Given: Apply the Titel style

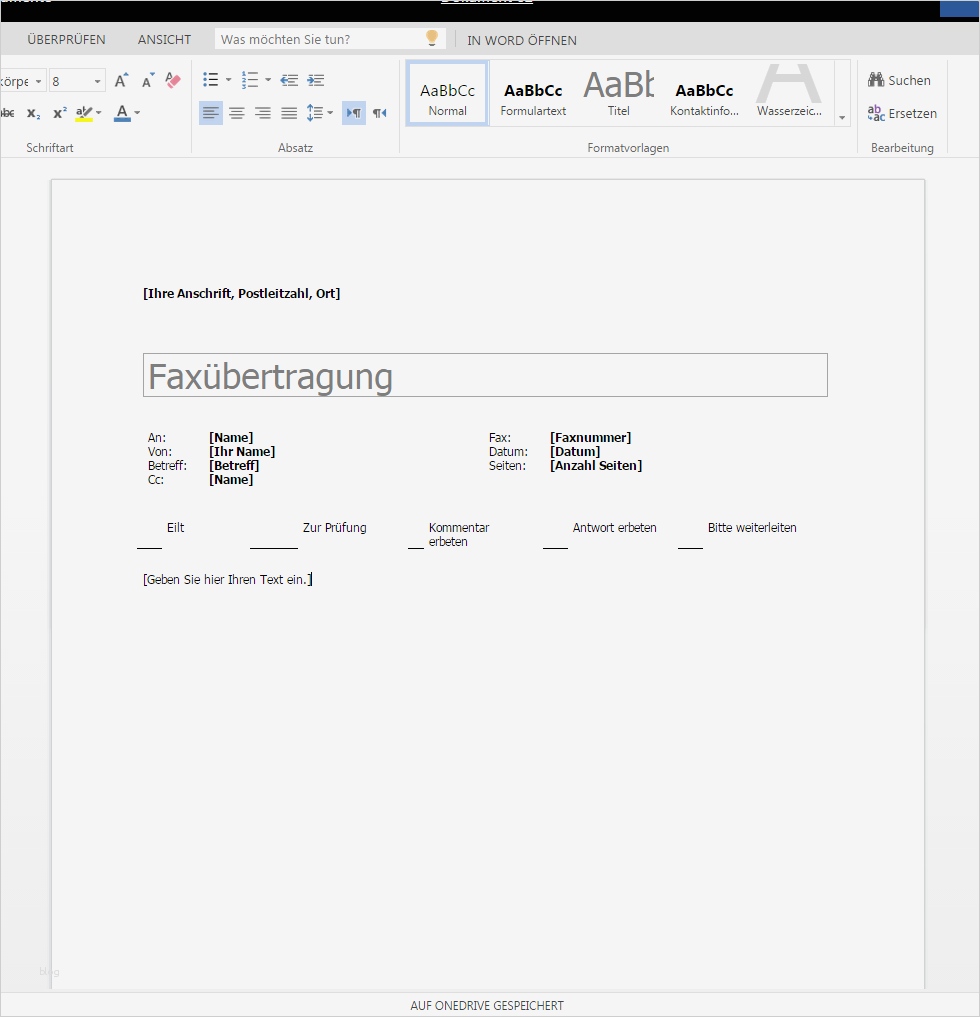Looking at the screenshot, I should point(618,92).
